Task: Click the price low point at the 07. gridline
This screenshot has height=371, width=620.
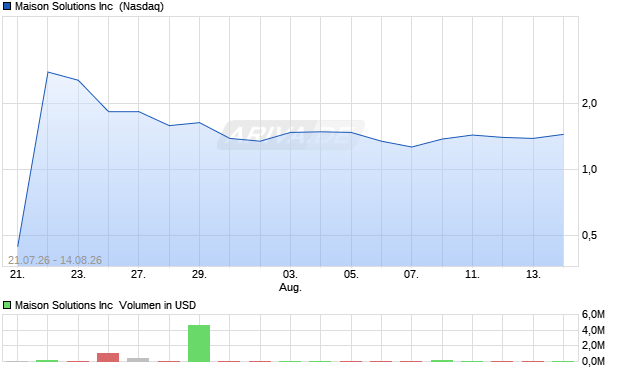Action: 412,147
